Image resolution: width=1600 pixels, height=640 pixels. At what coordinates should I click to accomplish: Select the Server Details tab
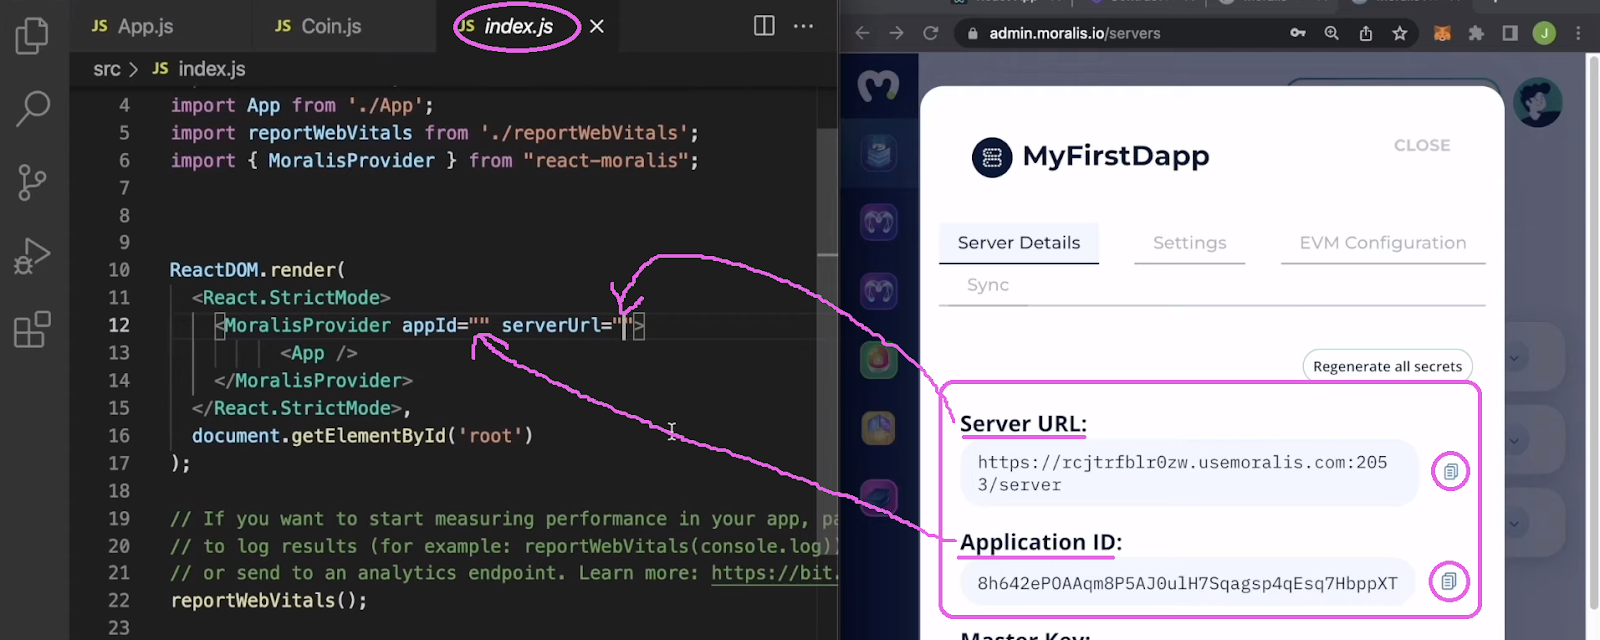(x=1019, y=243)
